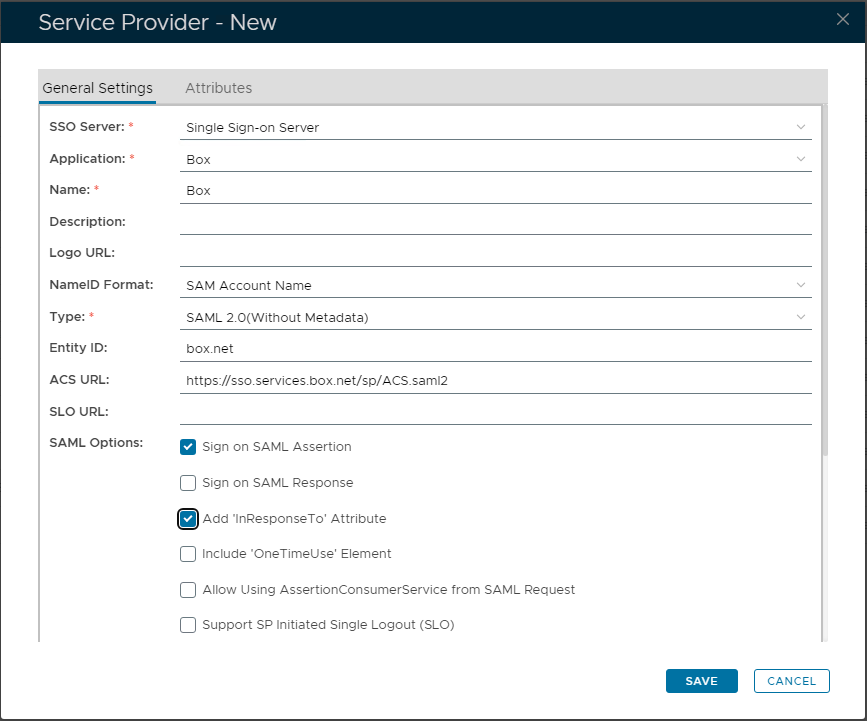Check Include 'OneTimeUse' Element
This screenshot has height=721, width=867.
pos(188,554)
